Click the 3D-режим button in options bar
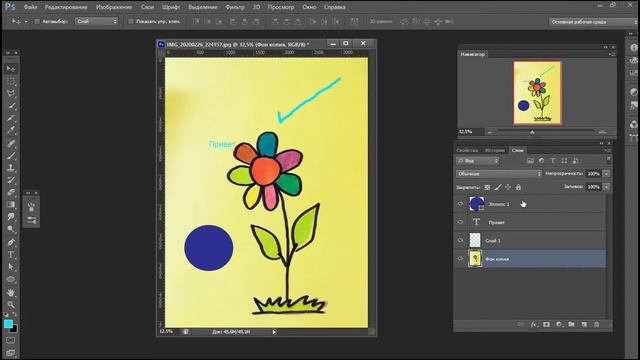 tap(381, 21)
